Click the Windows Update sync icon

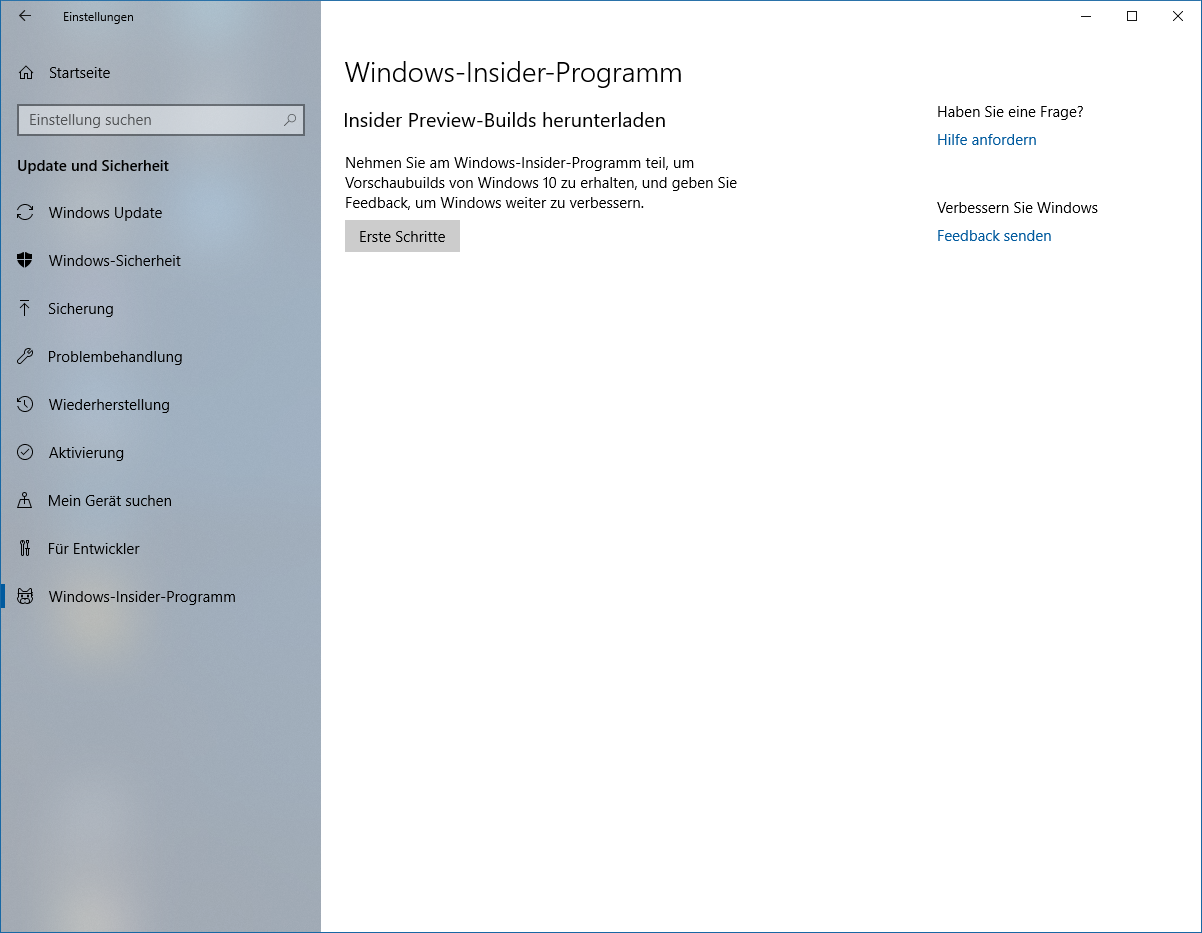[26, 213]
